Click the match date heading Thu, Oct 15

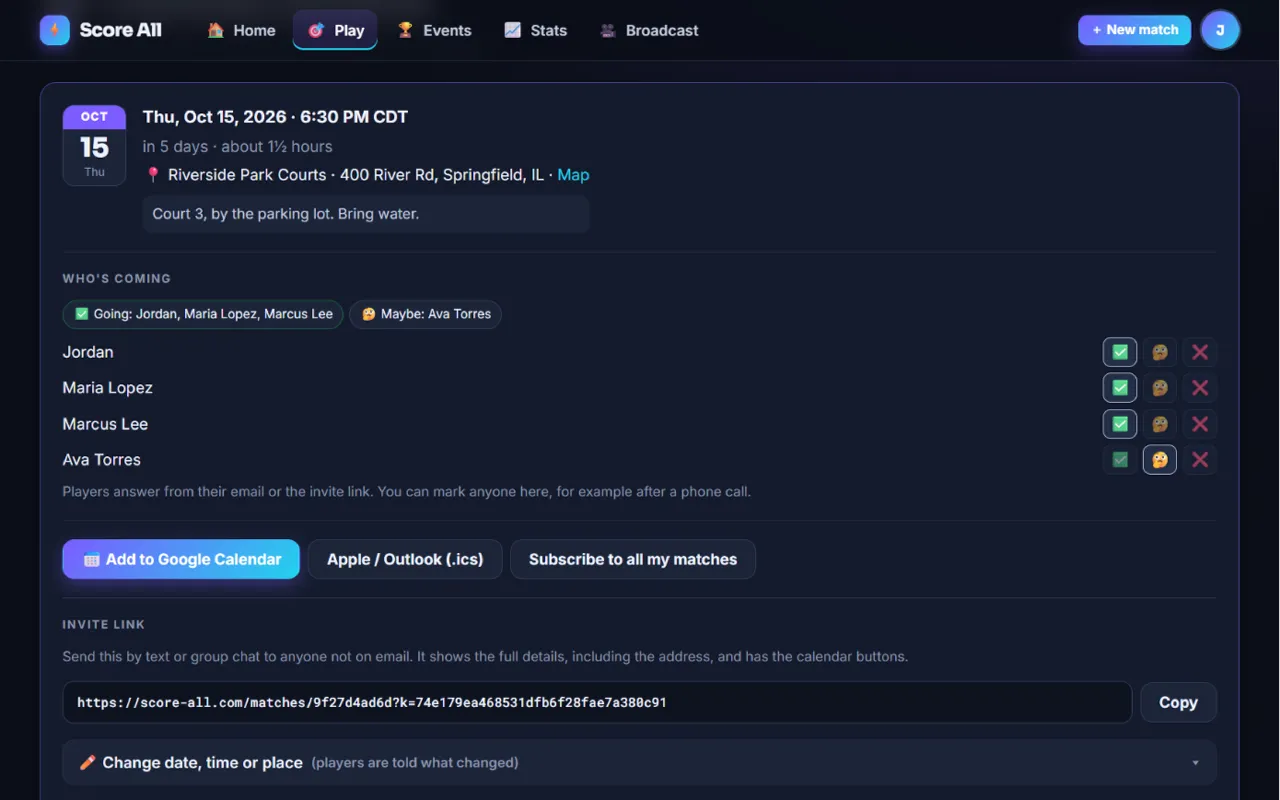pyautogui.click(x=275, y=117)
